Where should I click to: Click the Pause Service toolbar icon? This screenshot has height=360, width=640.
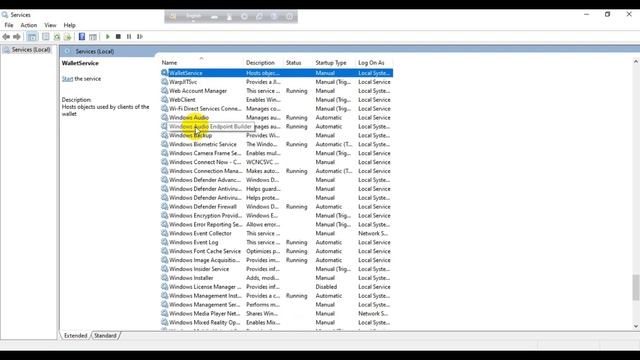click(x=129, y=37)
